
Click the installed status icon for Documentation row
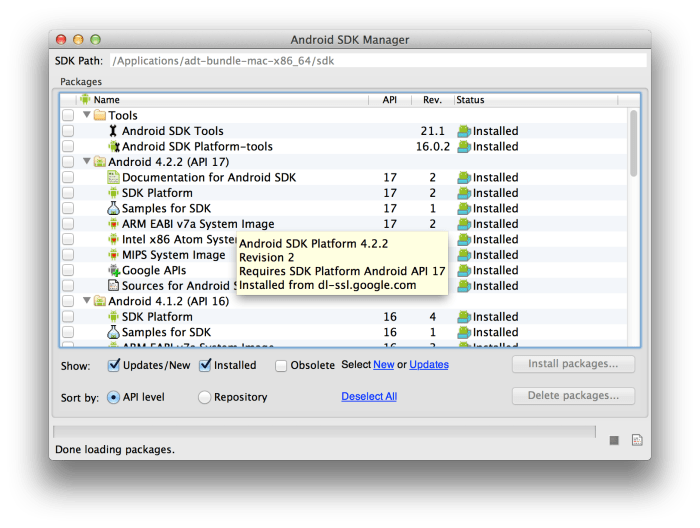click(464, 178)
